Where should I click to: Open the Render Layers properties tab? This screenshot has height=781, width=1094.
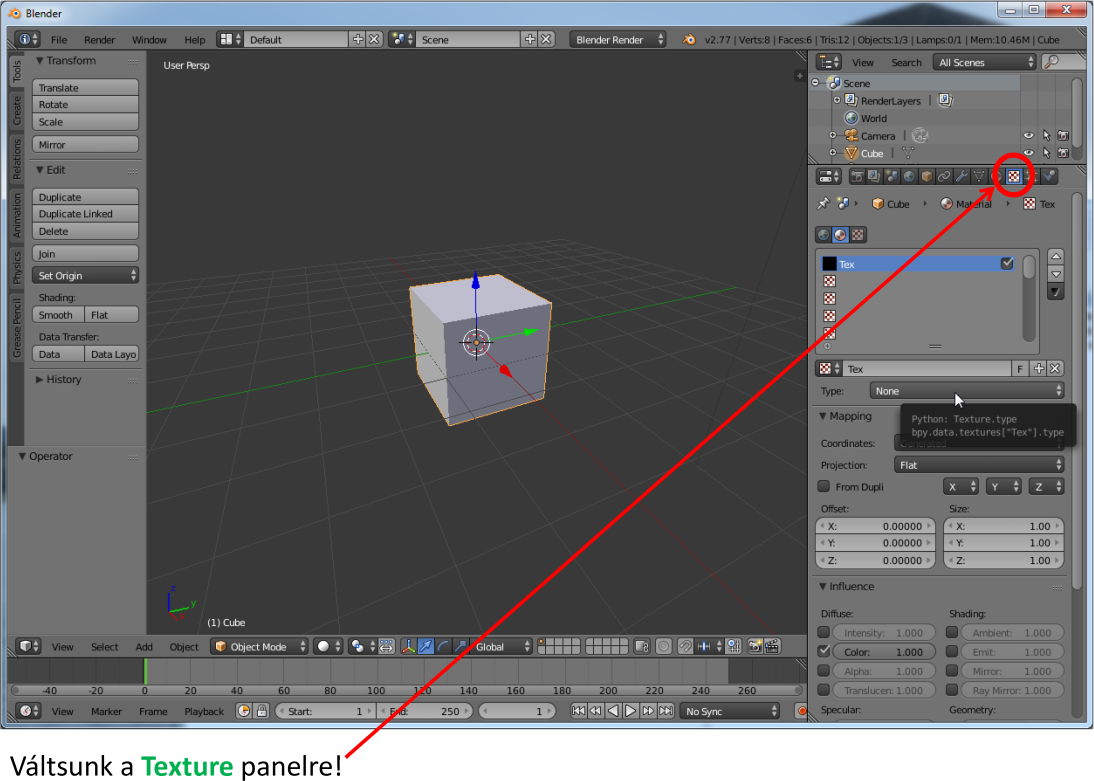tap(874, 177)
